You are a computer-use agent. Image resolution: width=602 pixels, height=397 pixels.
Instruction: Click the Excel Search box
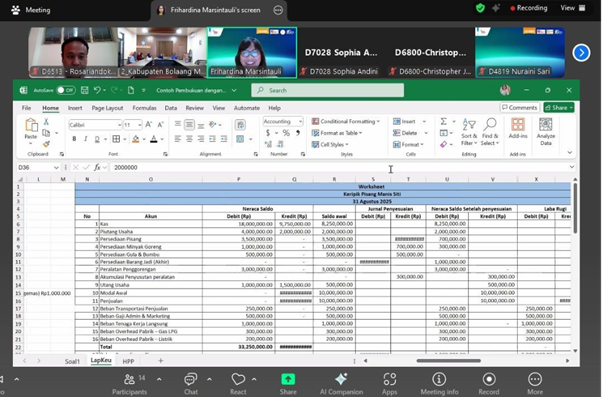pyautogui.click(x=327, y=90)
